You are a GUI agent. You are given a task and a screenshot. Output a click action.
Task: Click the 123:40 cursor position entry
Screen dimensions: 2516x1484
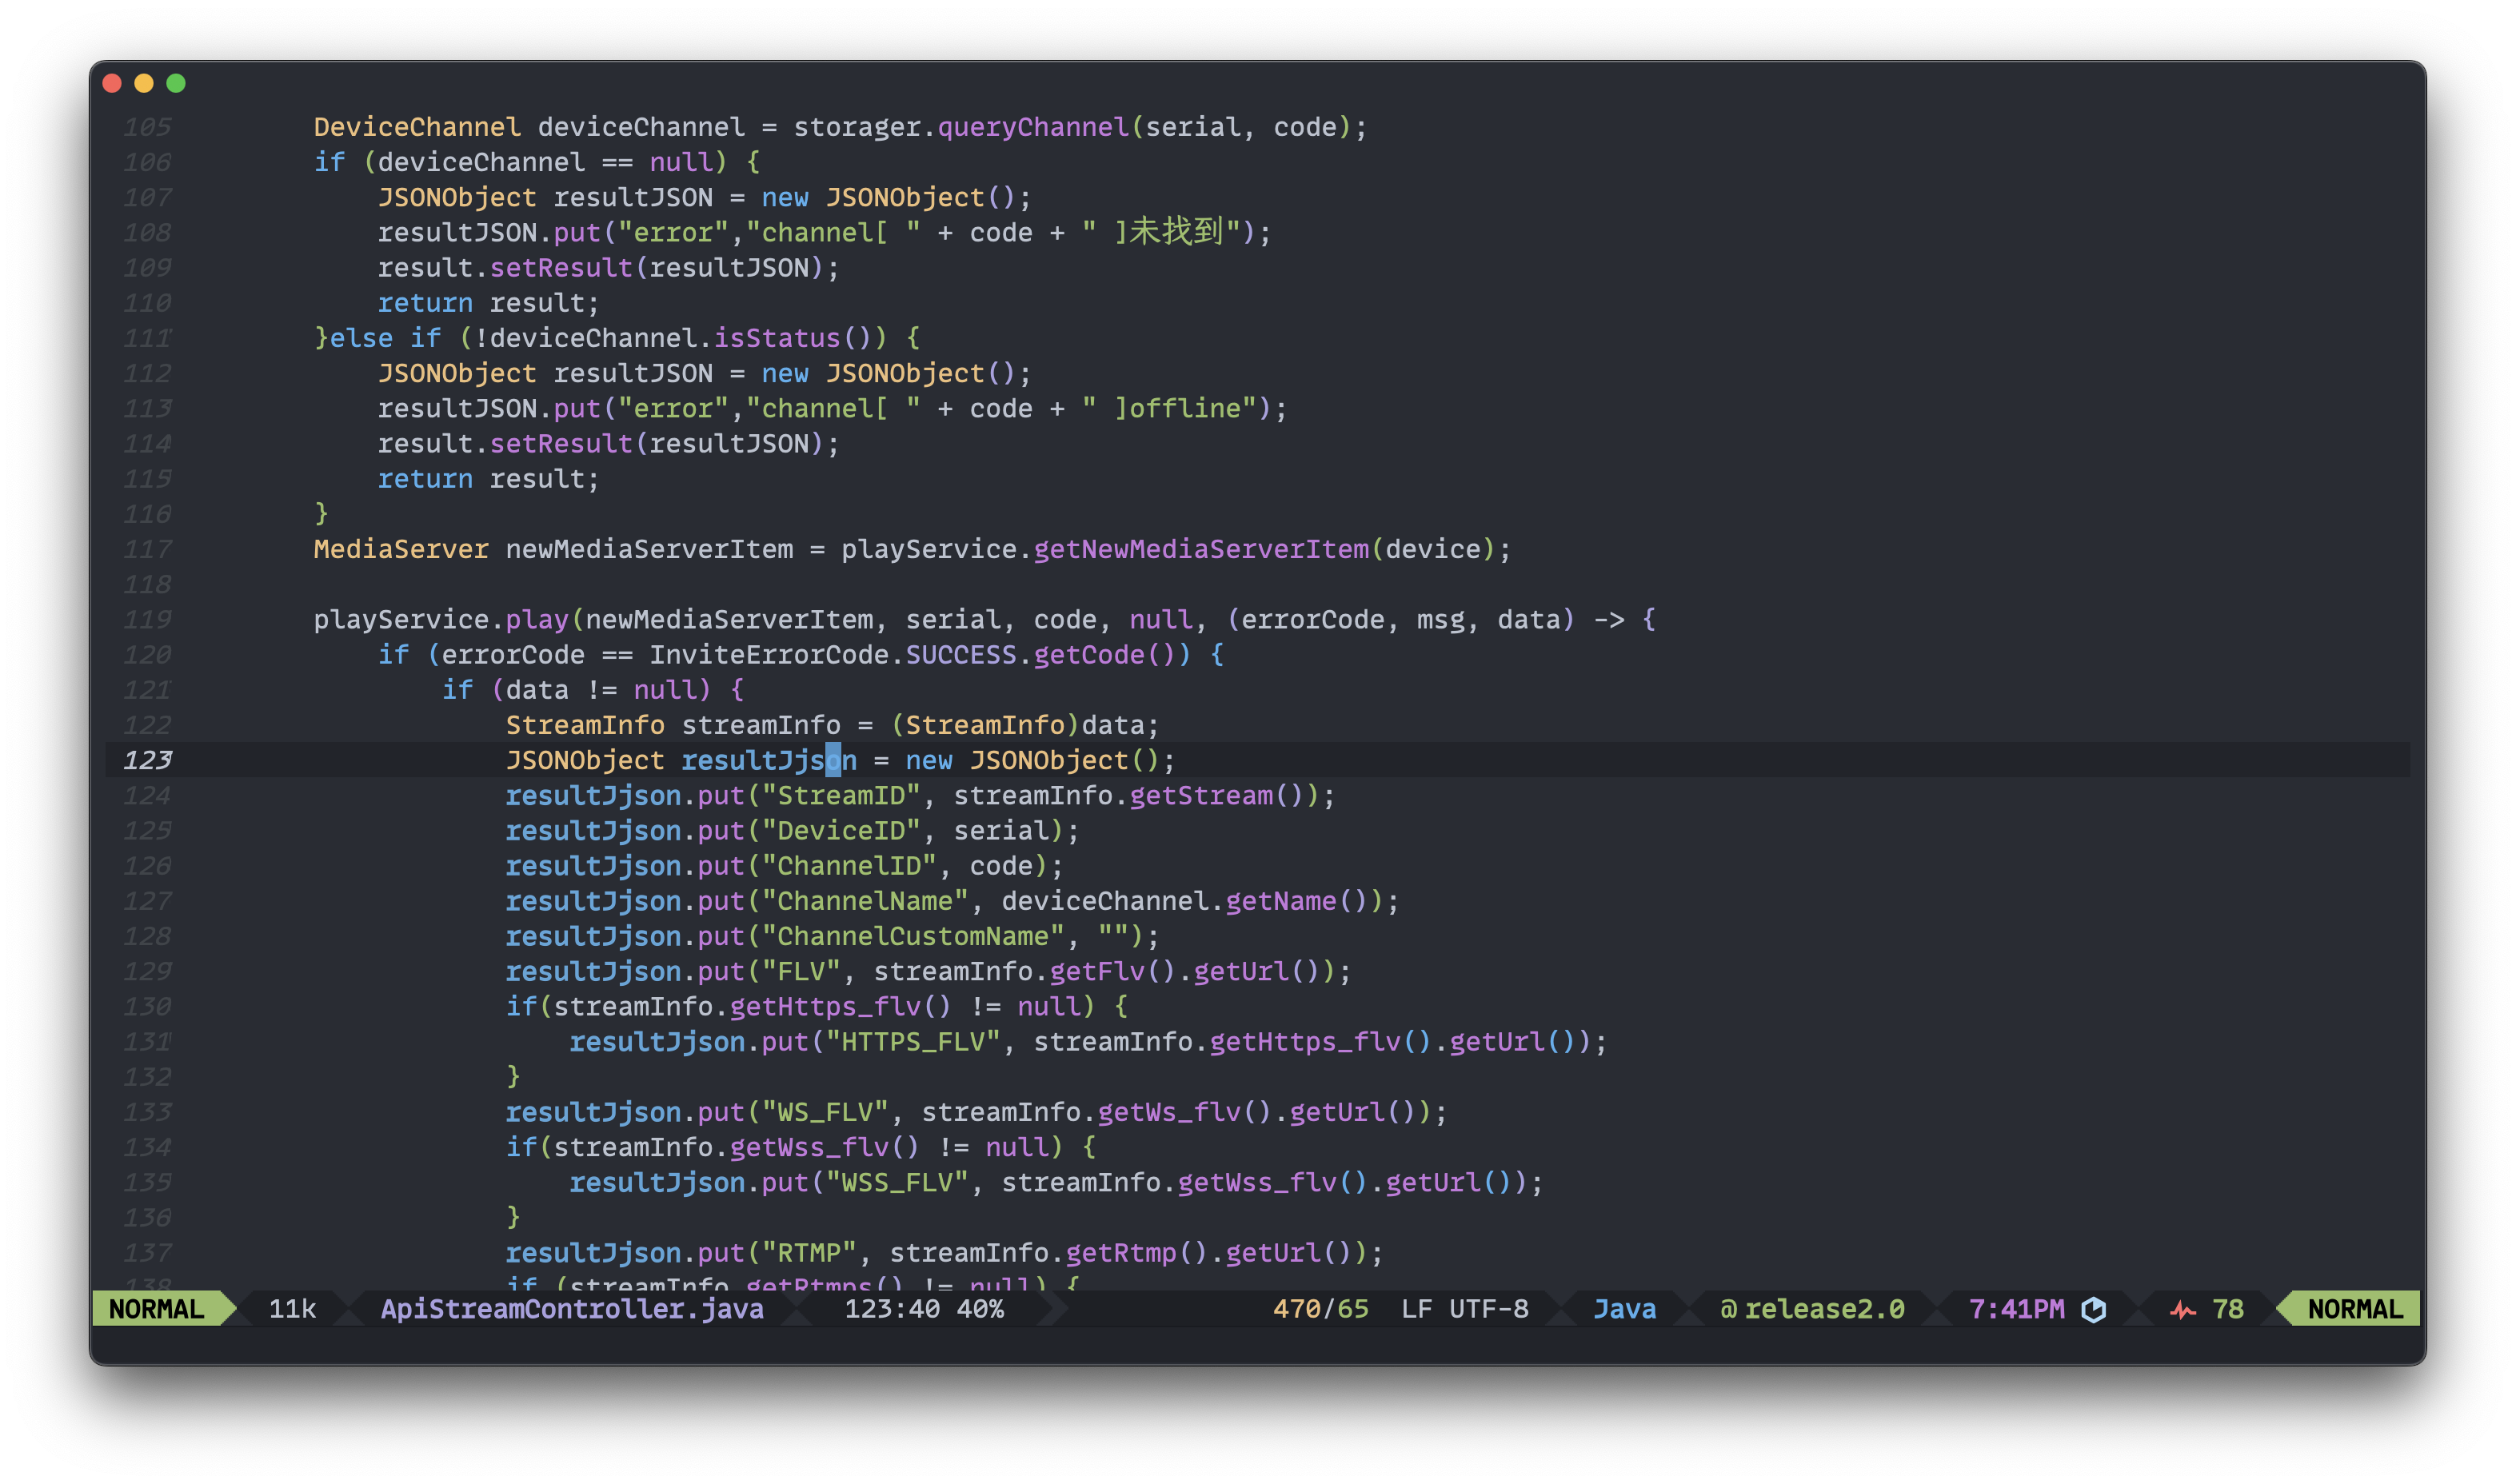(892, 1309)
